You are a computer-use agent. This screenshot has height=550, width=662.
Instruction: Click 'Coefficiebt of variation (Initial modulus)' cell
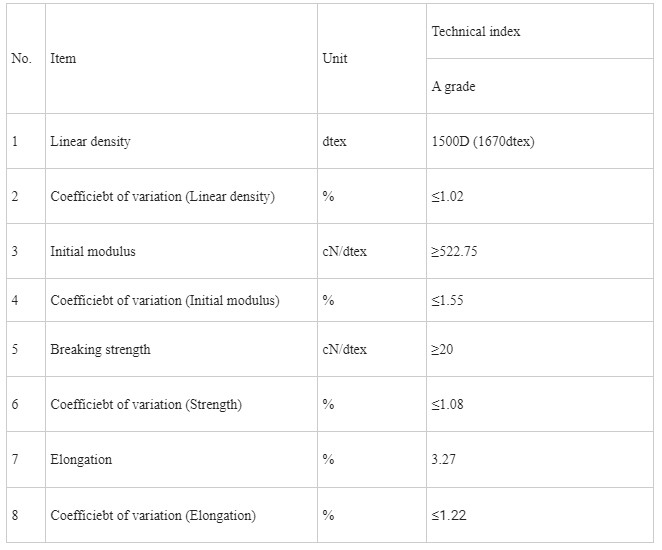tap(165, 301)
